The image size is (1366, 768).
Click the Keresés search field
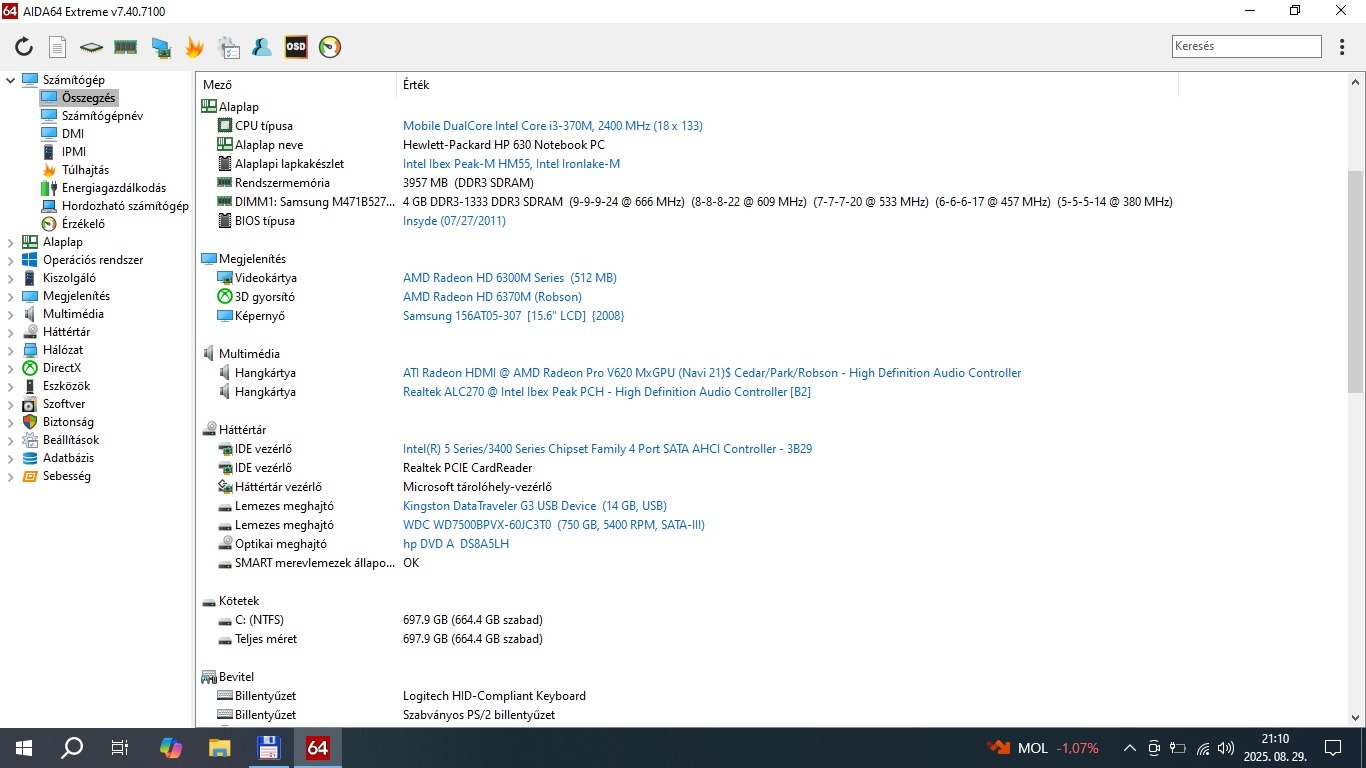[1246, 46]
